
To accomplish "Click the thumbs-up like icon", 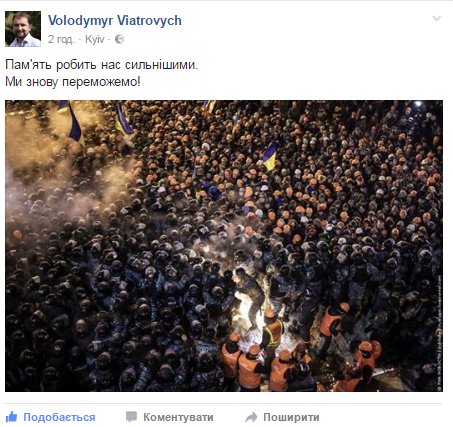I will [x=11, y=417].
